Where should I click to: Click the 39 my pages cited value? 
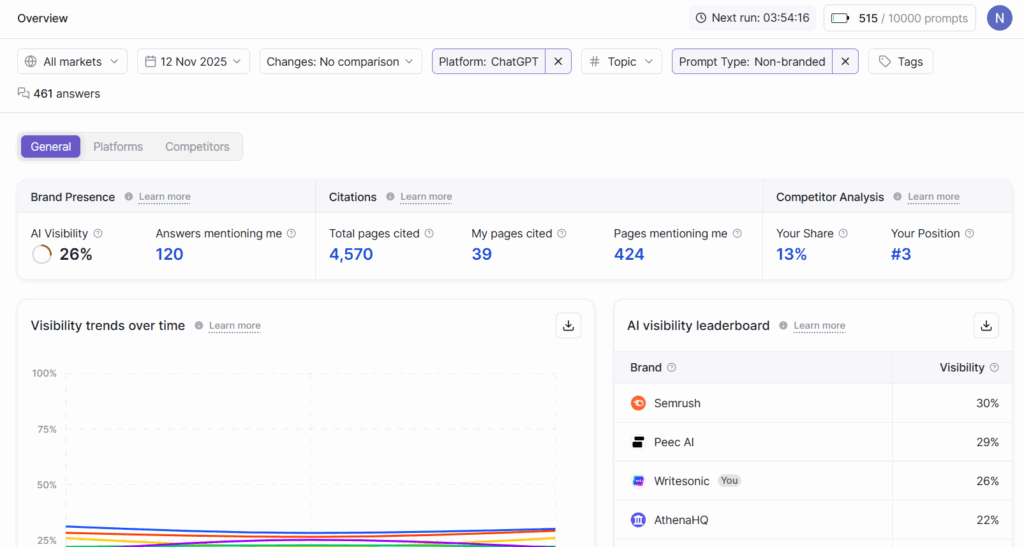481,255
